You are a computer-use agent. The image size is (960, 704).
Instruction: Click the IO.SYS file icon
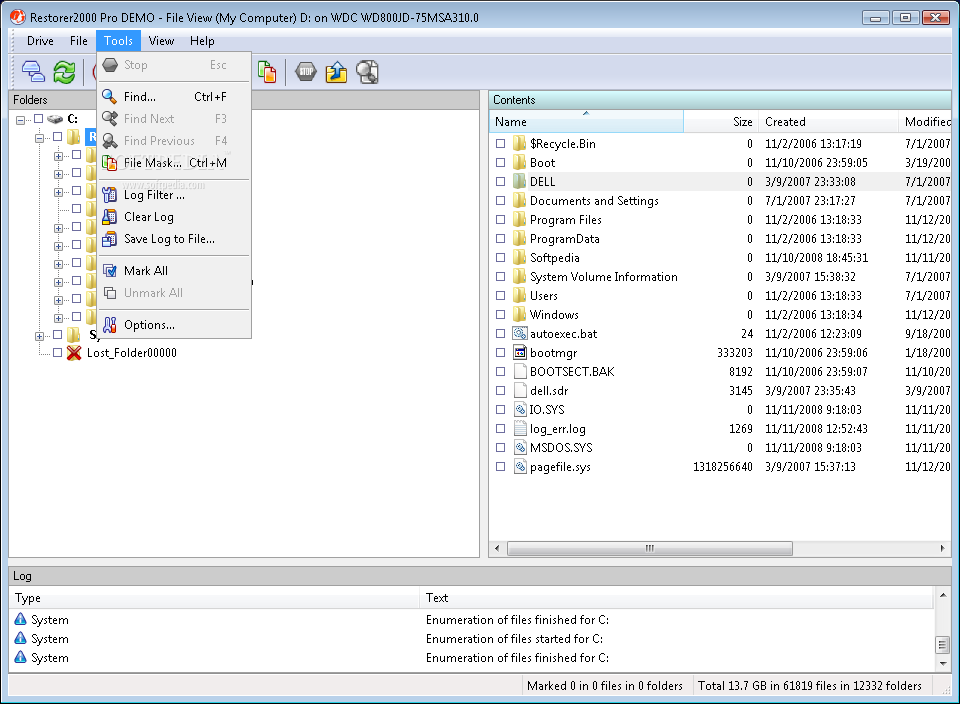520,410
